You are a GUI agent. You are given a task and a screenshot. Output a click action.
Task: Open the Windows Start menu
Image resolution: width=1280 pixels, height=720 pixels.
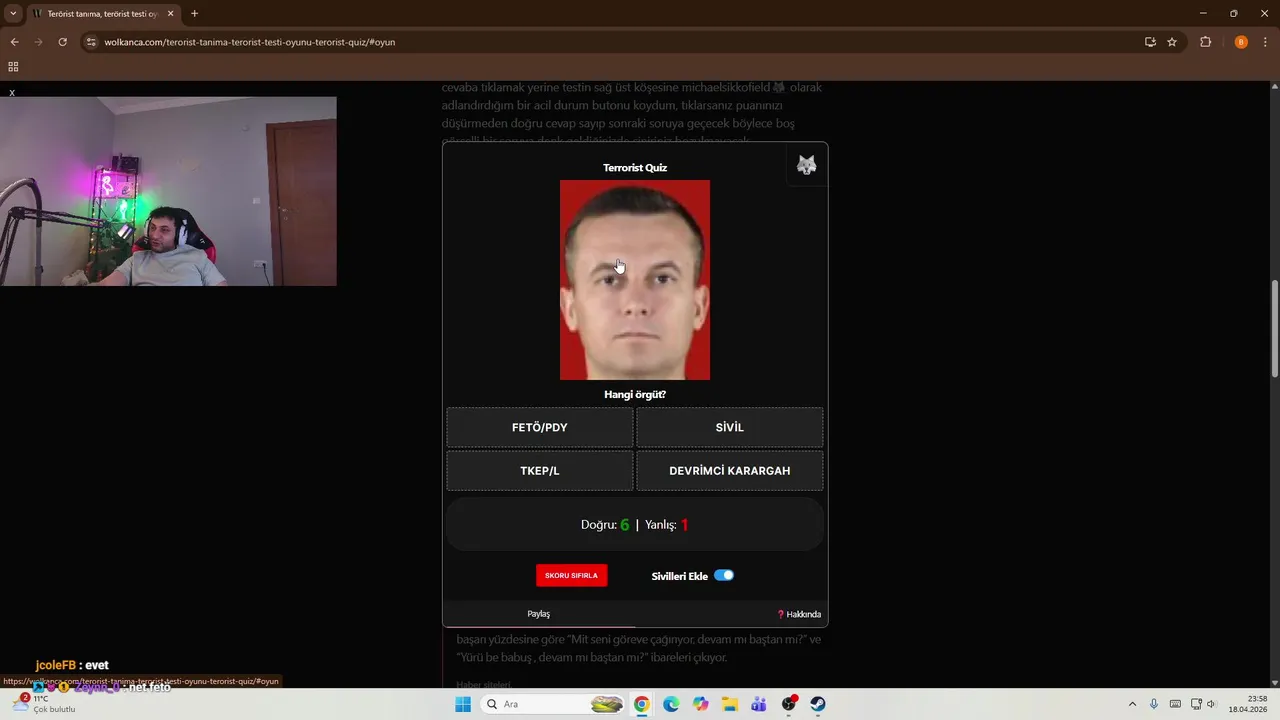463,704
